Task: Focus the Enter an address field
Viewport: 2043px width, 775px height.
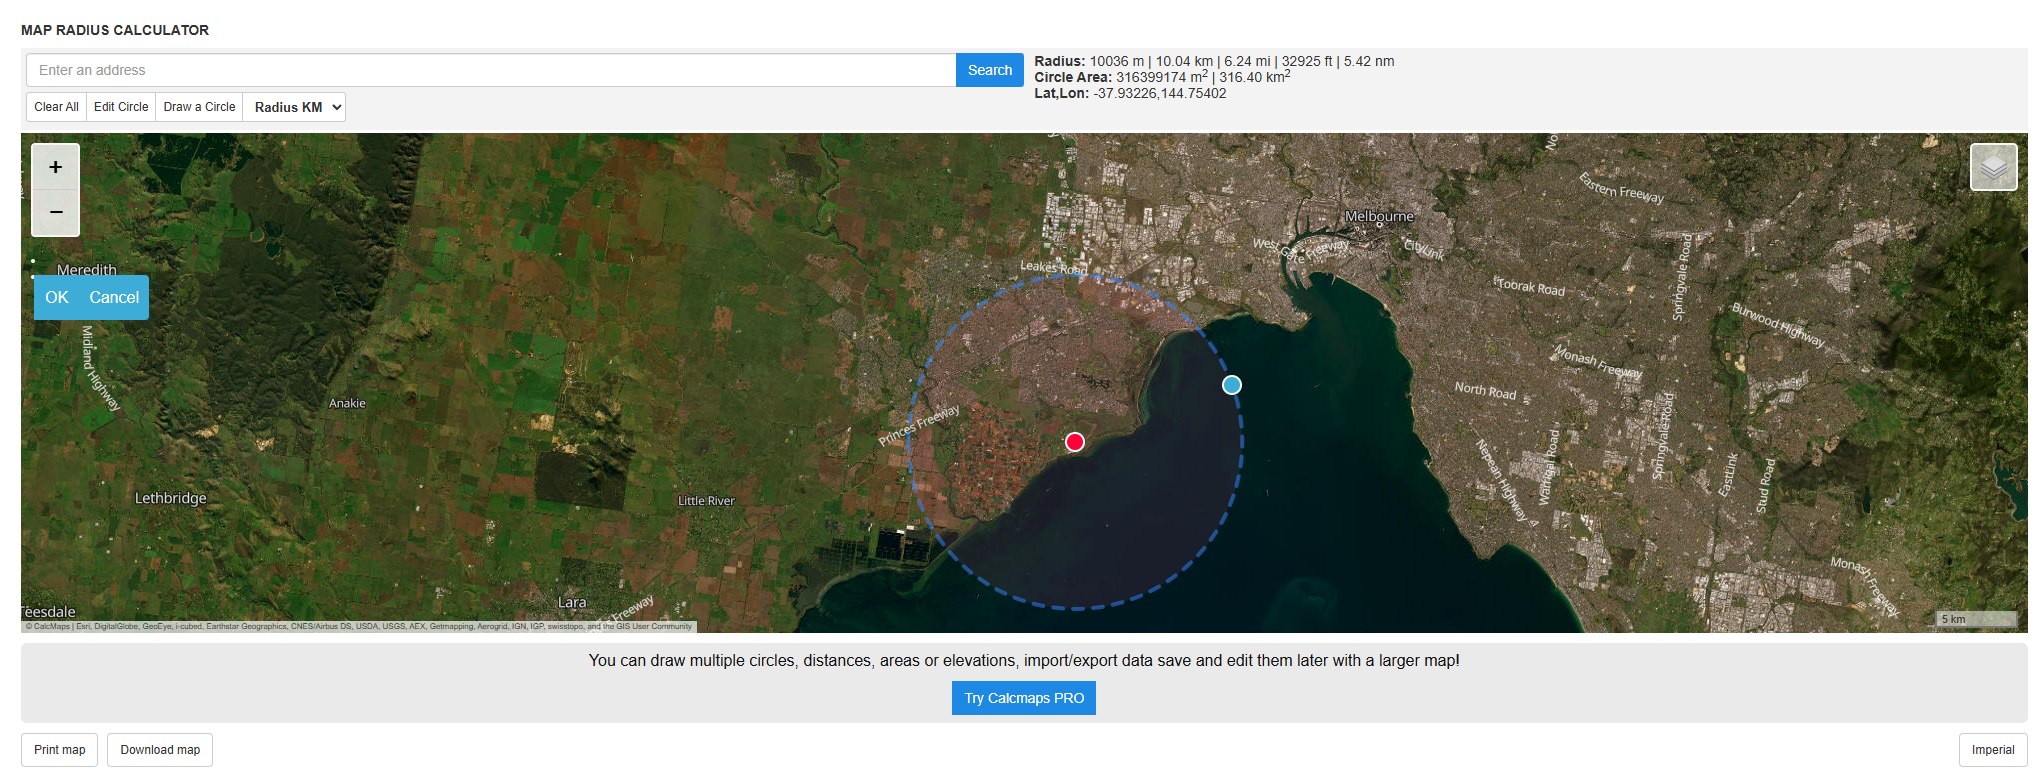Action: tap(491, 70)
